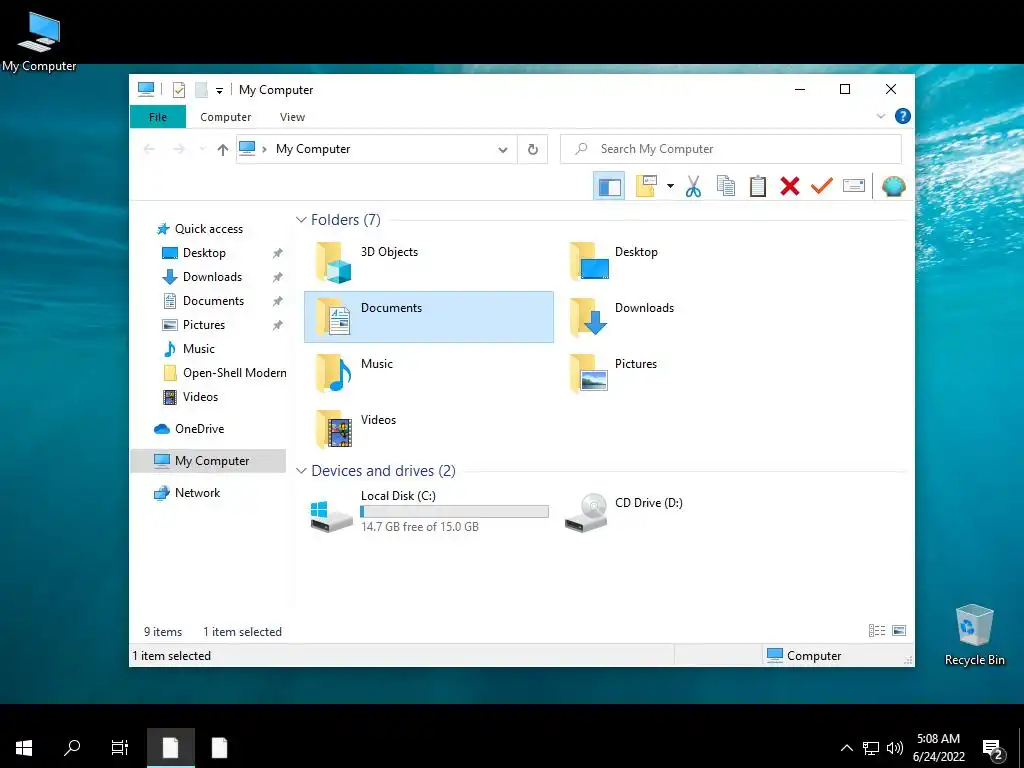Toggle the navigation pane toolbar button
Viewport: 1024px width, 768px height.
pos(609,187)
